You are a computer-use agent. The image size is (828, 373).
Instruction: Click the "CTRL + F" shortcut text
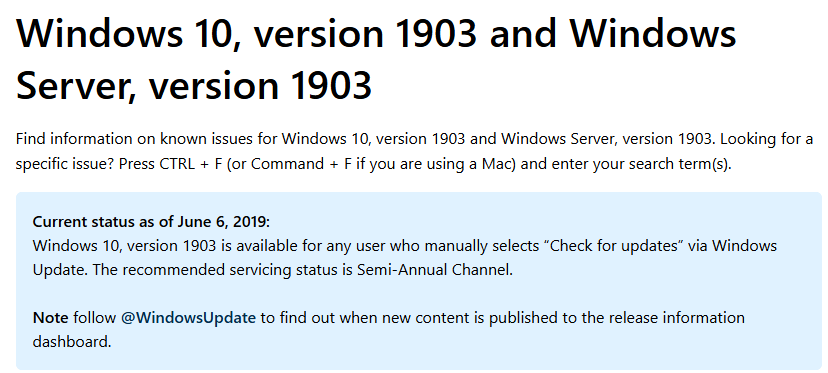[x=191, y=164]
